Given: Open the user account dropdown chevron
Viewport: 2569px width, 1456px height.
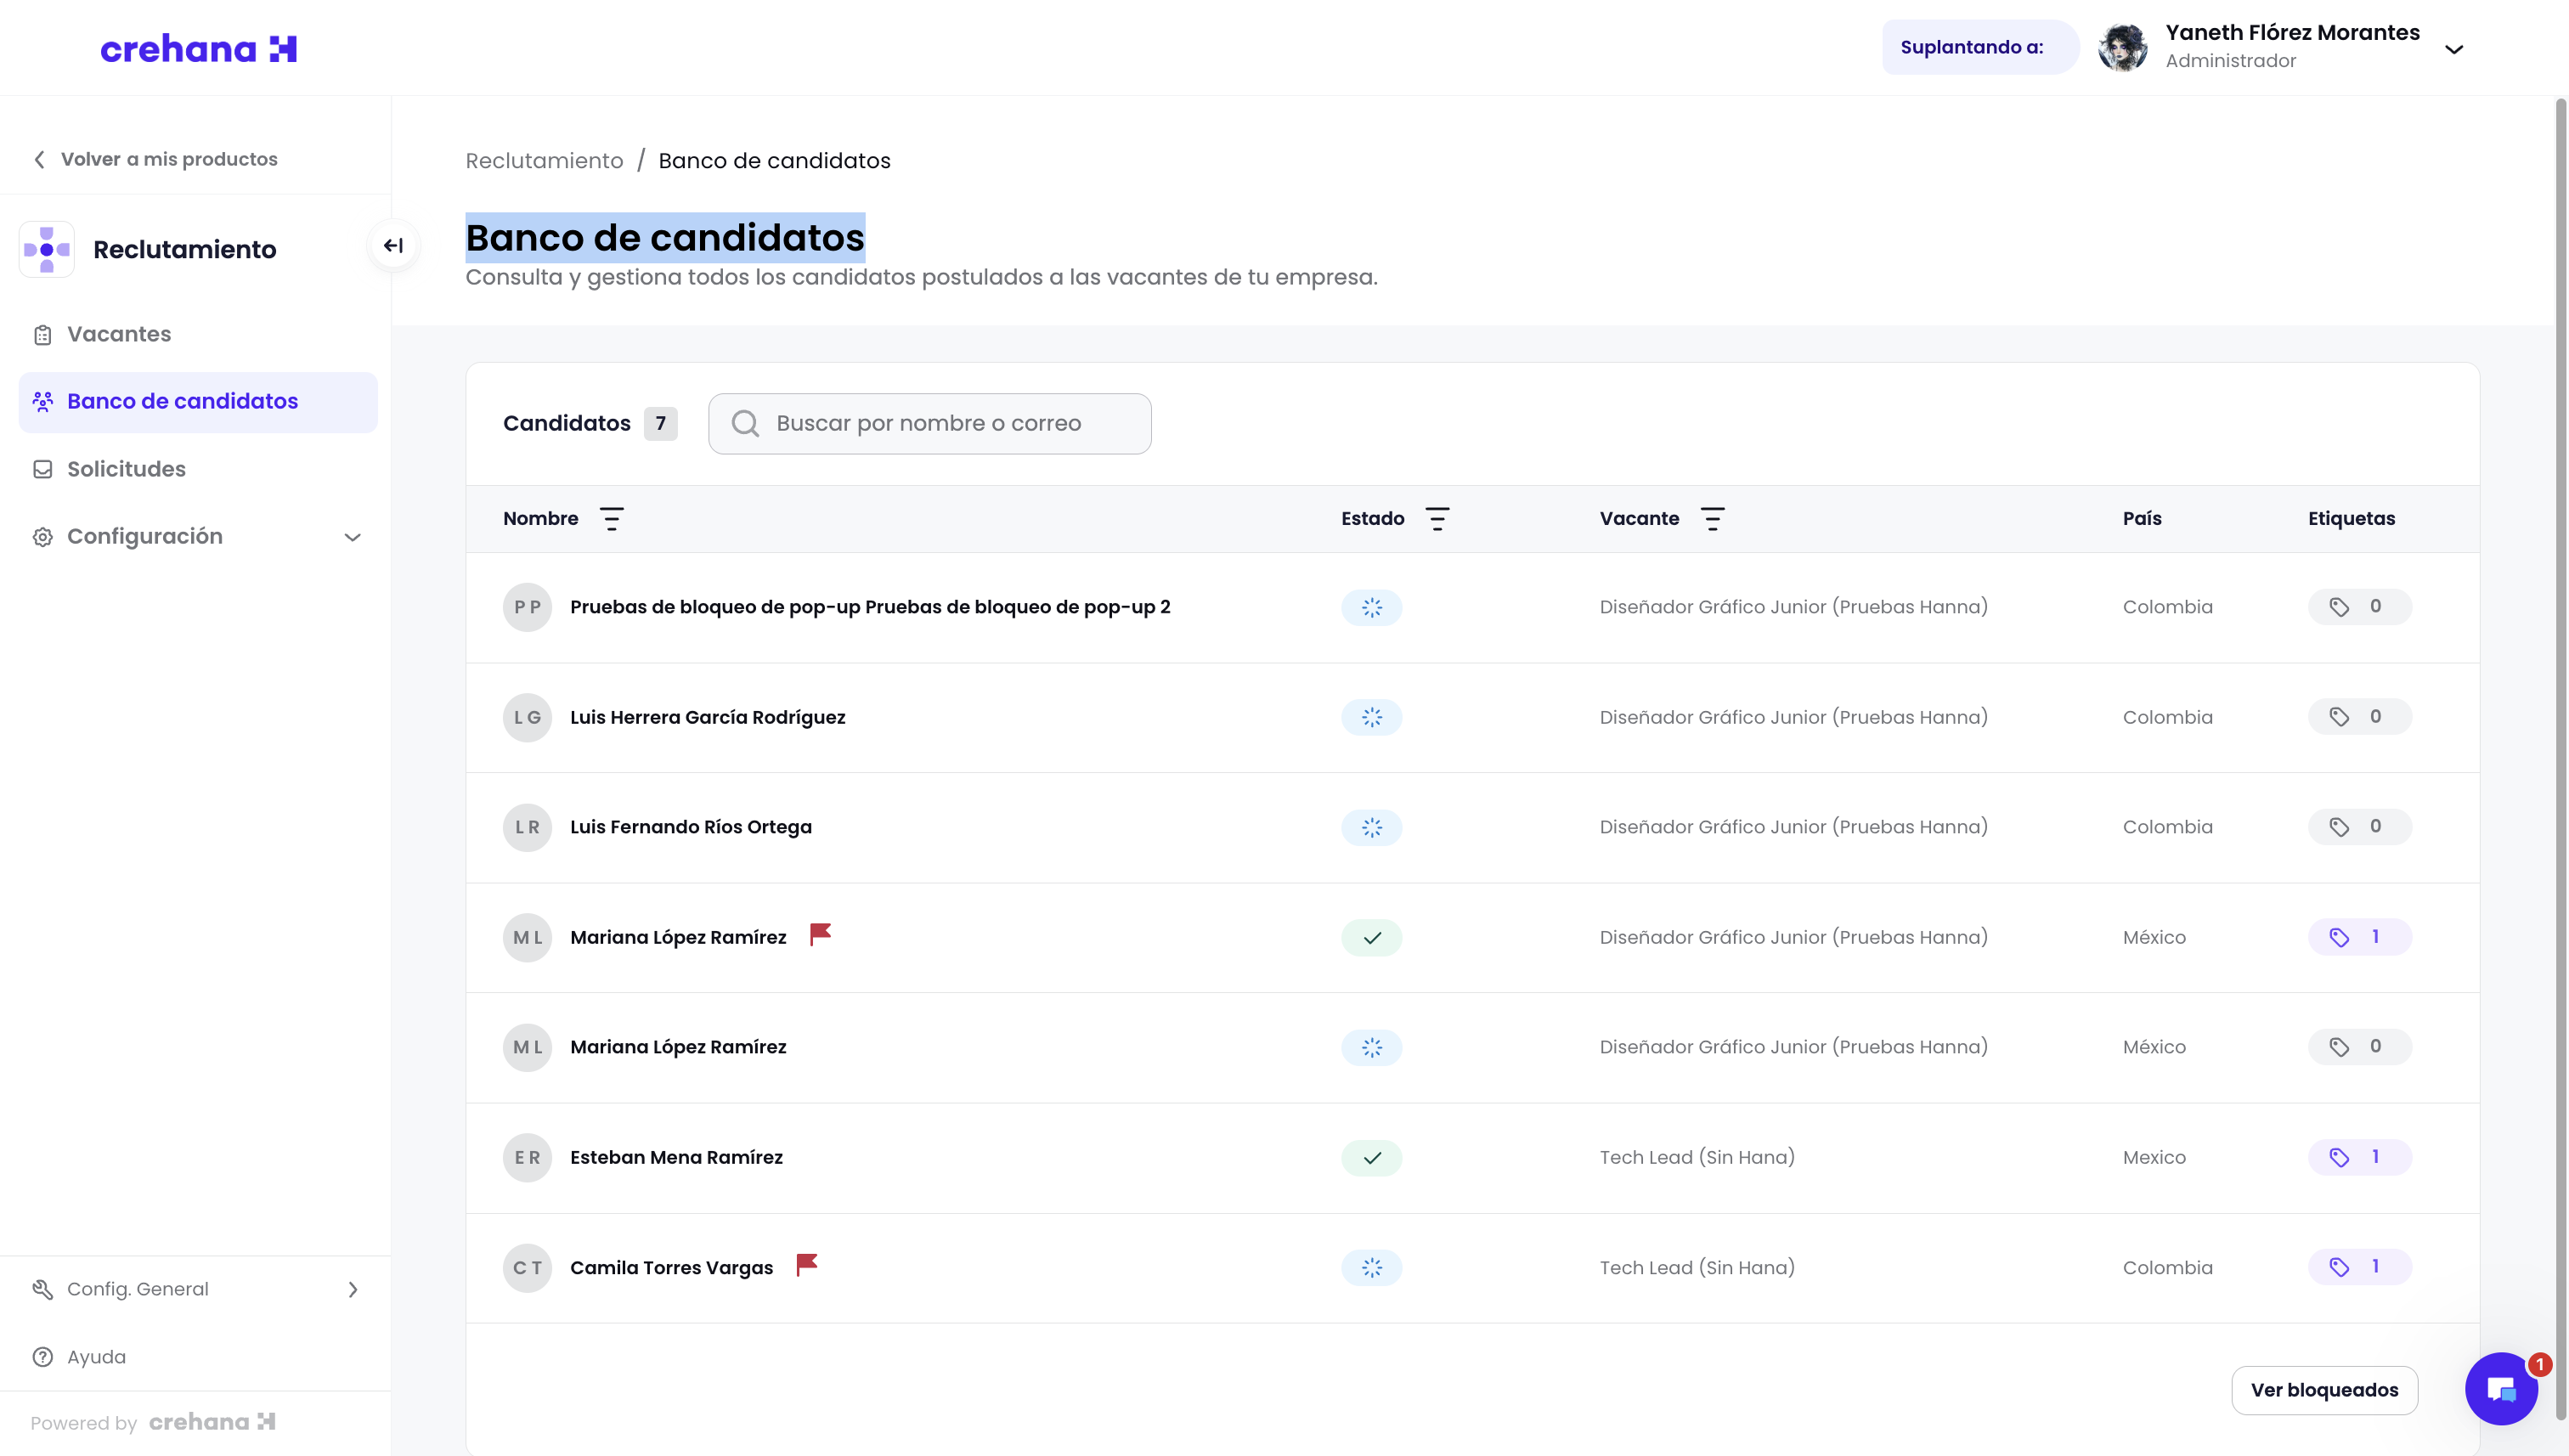Looking at the screenshot, I should click(x=2453, y=49).
